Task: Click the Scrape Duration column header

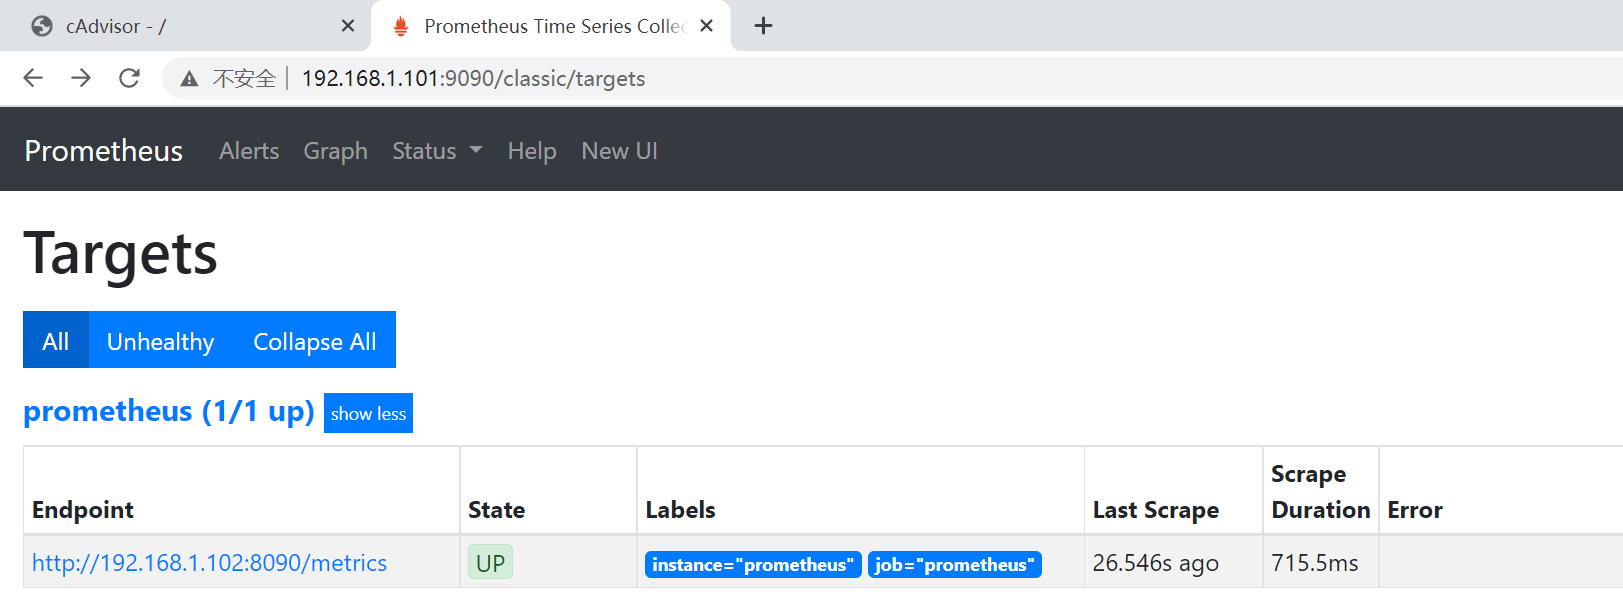Action: point(1321,491)
